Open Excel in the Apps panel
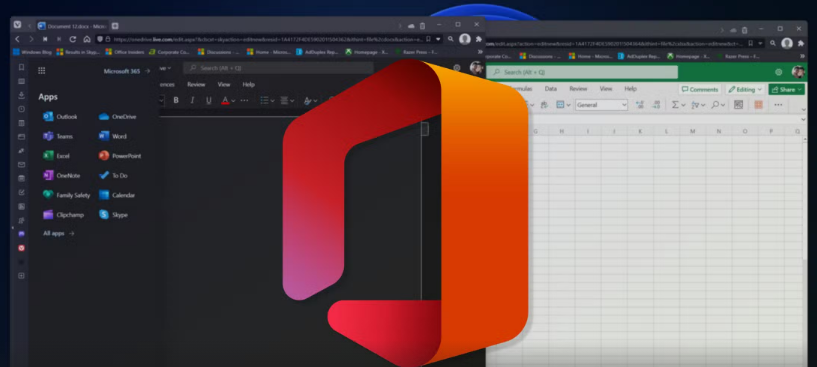The width and height of the screenshot is (817, 367). (56, 155)
